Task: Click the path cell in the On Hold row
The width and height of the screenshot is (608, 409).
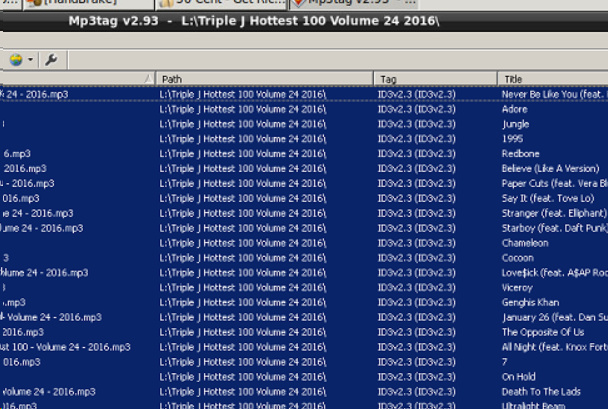Action: [243, 377]
